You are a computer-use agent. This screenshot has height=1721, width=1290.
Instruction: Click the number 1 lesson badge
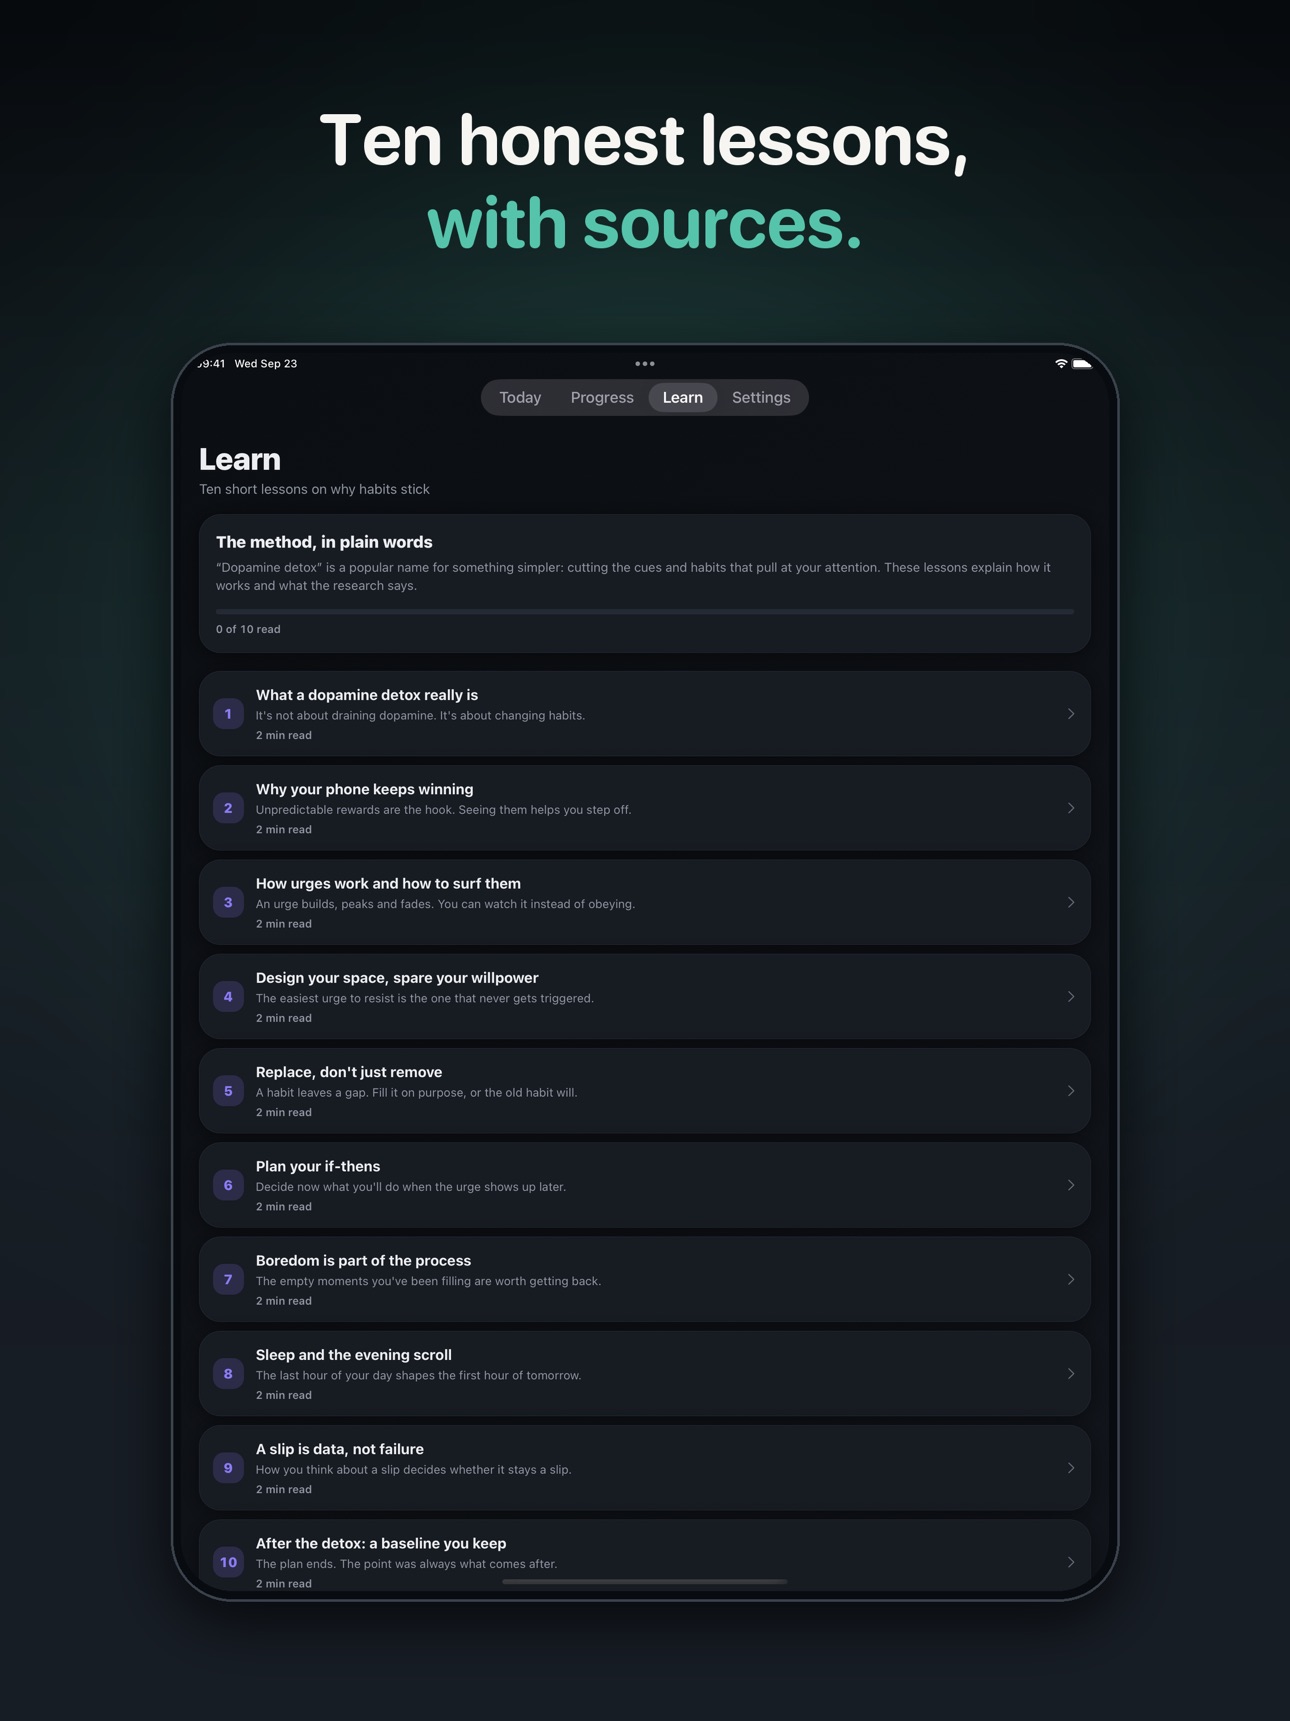[228, 714]
